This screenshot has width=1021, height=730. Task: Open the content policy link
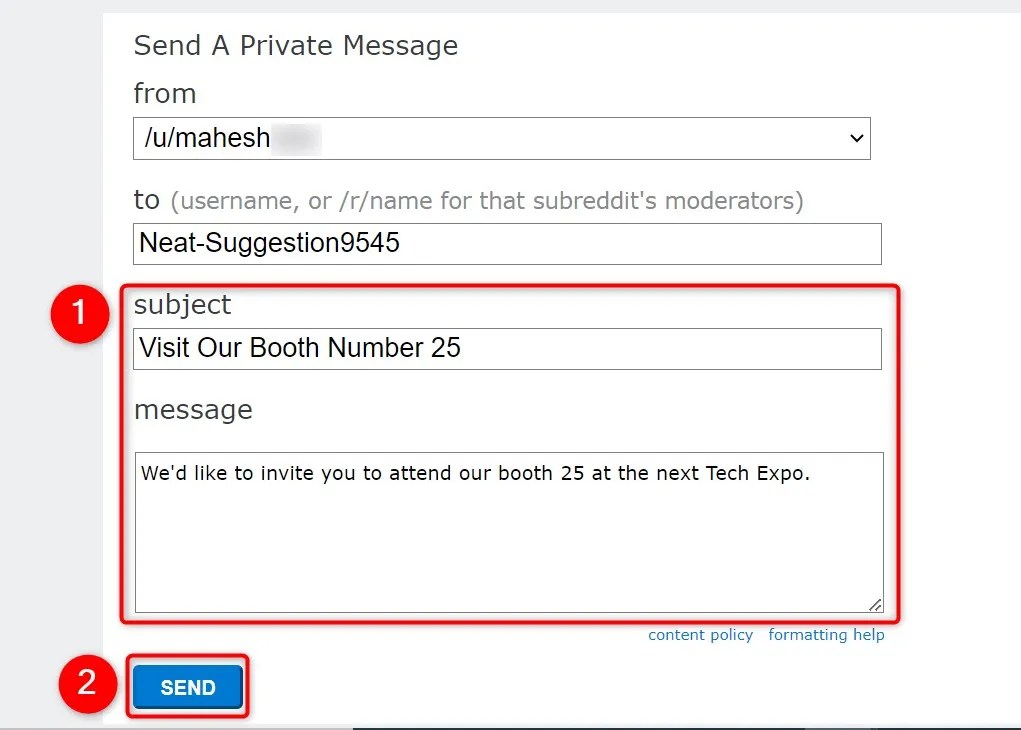coord(700,634)
